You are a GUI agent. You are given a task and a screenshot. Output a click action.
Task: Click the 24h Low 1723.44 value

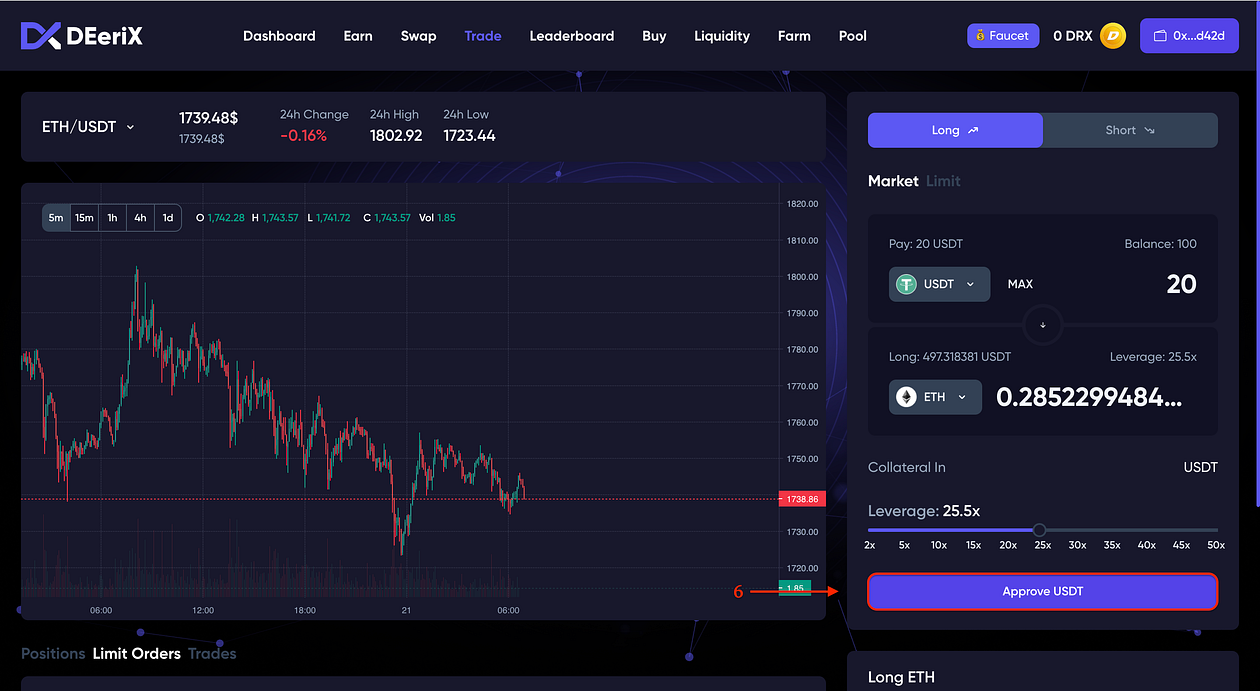(x=469, y=136)
